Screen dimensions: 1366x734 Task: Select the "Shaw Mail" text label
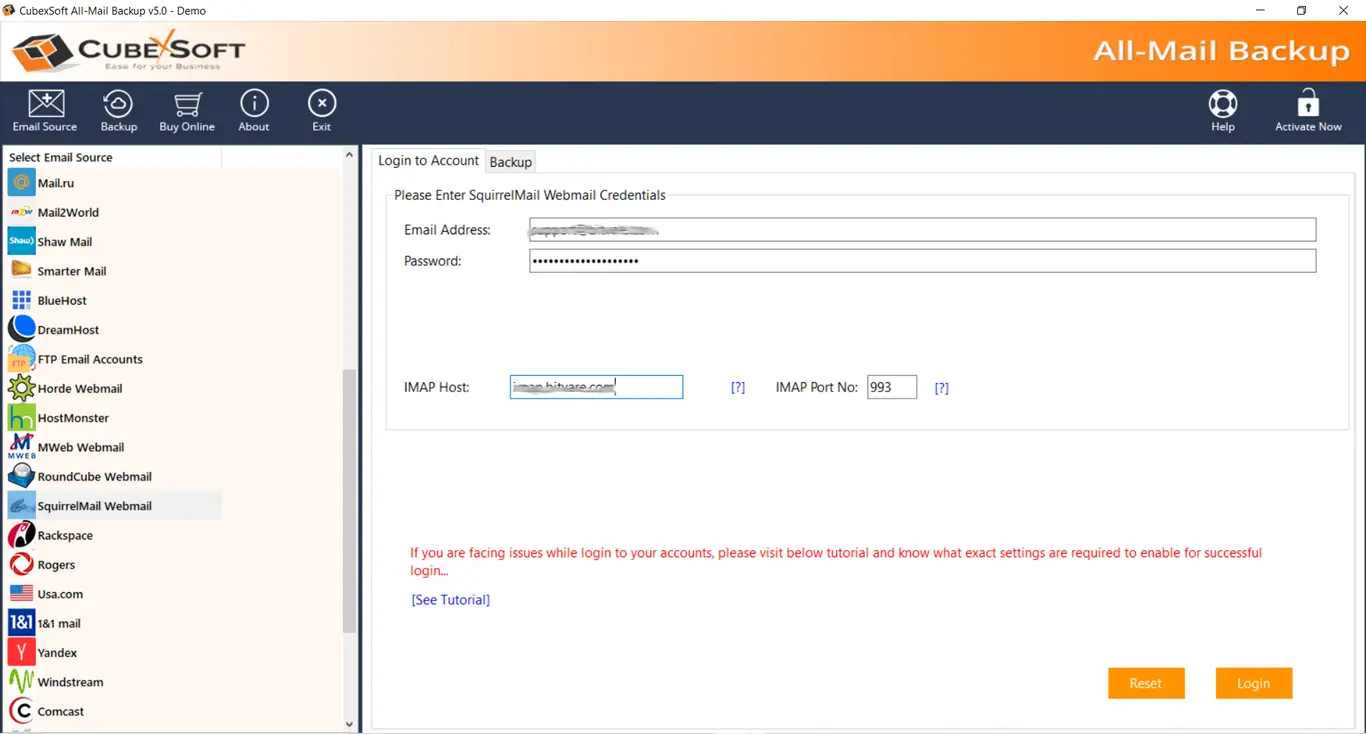click(65, 242)
